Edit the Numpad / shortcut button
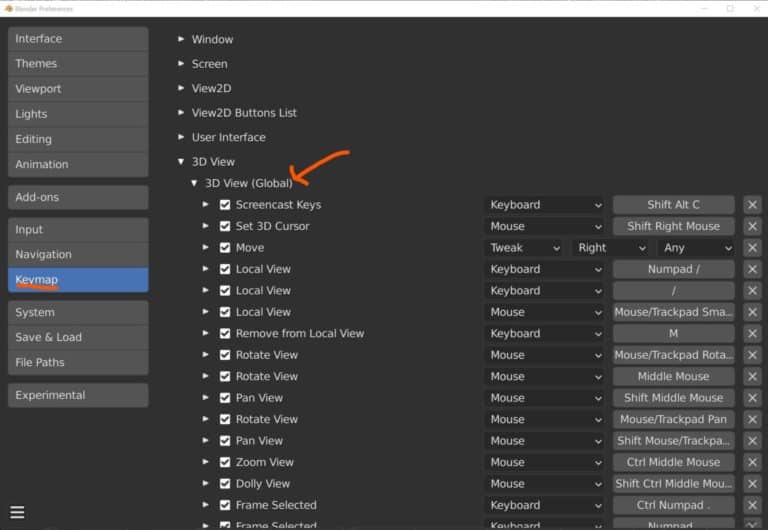Image resolution: width=768 pixels, height=530 pixels. click(x=673, y=269)
